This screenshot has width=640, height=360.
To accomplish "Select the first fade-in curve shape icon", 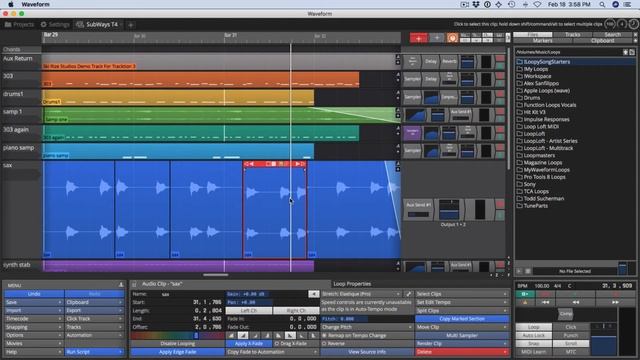I will [231, 336].
